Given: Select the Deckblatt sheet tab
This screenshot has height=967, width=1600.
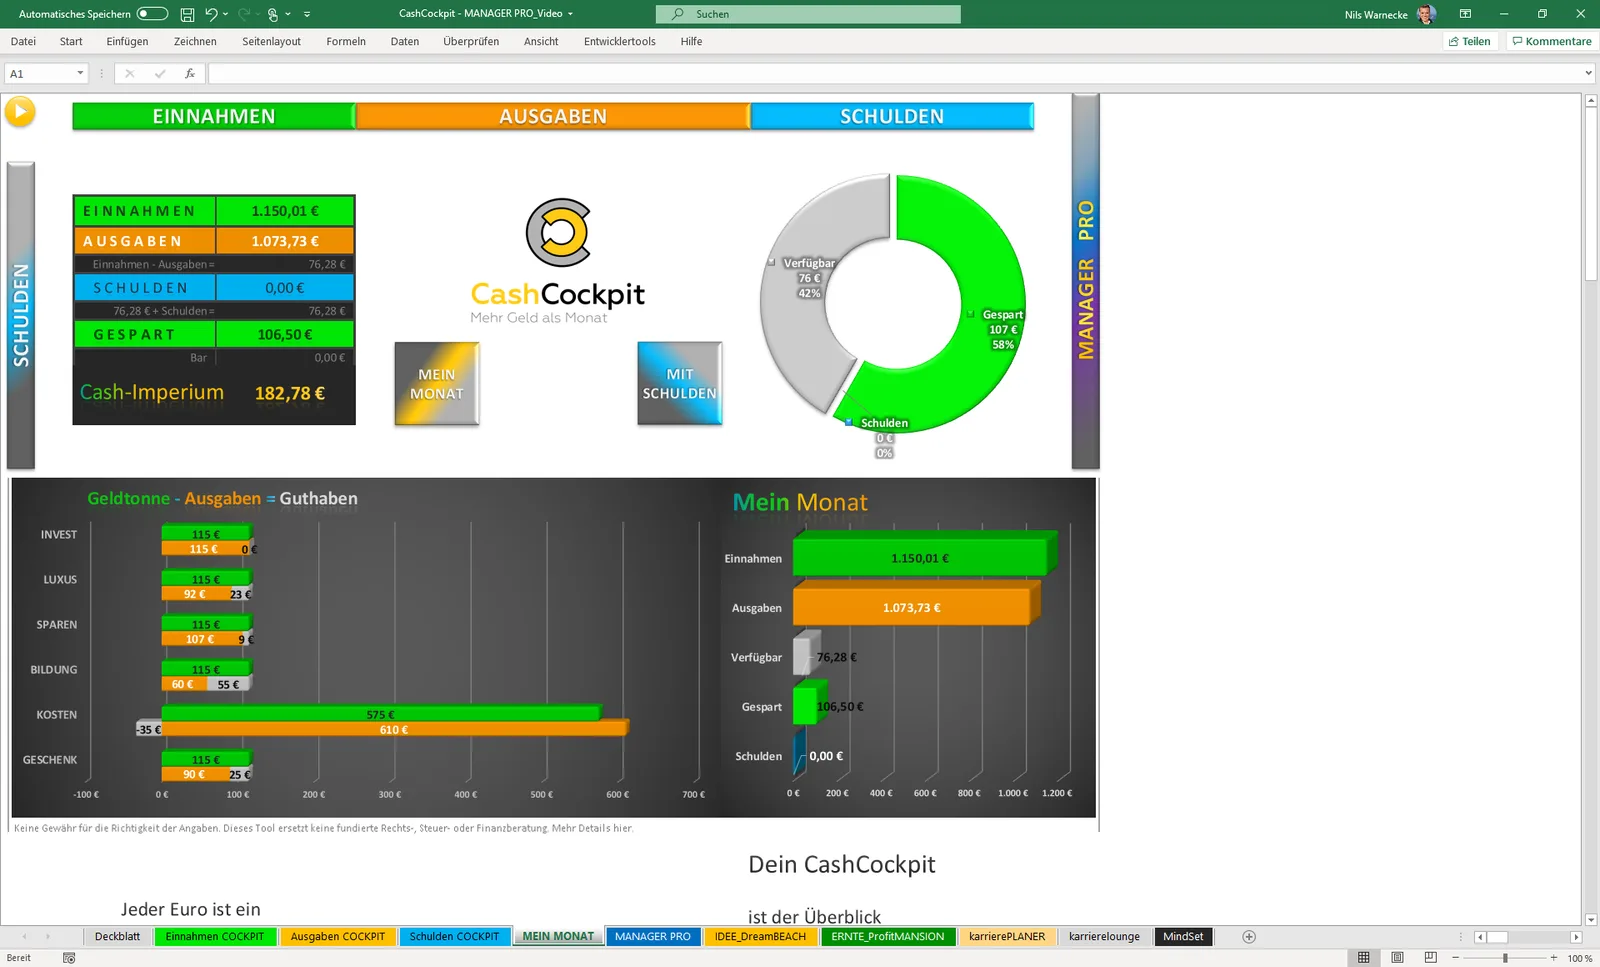Looking at the screenshot, I should [x=117, y=937].
